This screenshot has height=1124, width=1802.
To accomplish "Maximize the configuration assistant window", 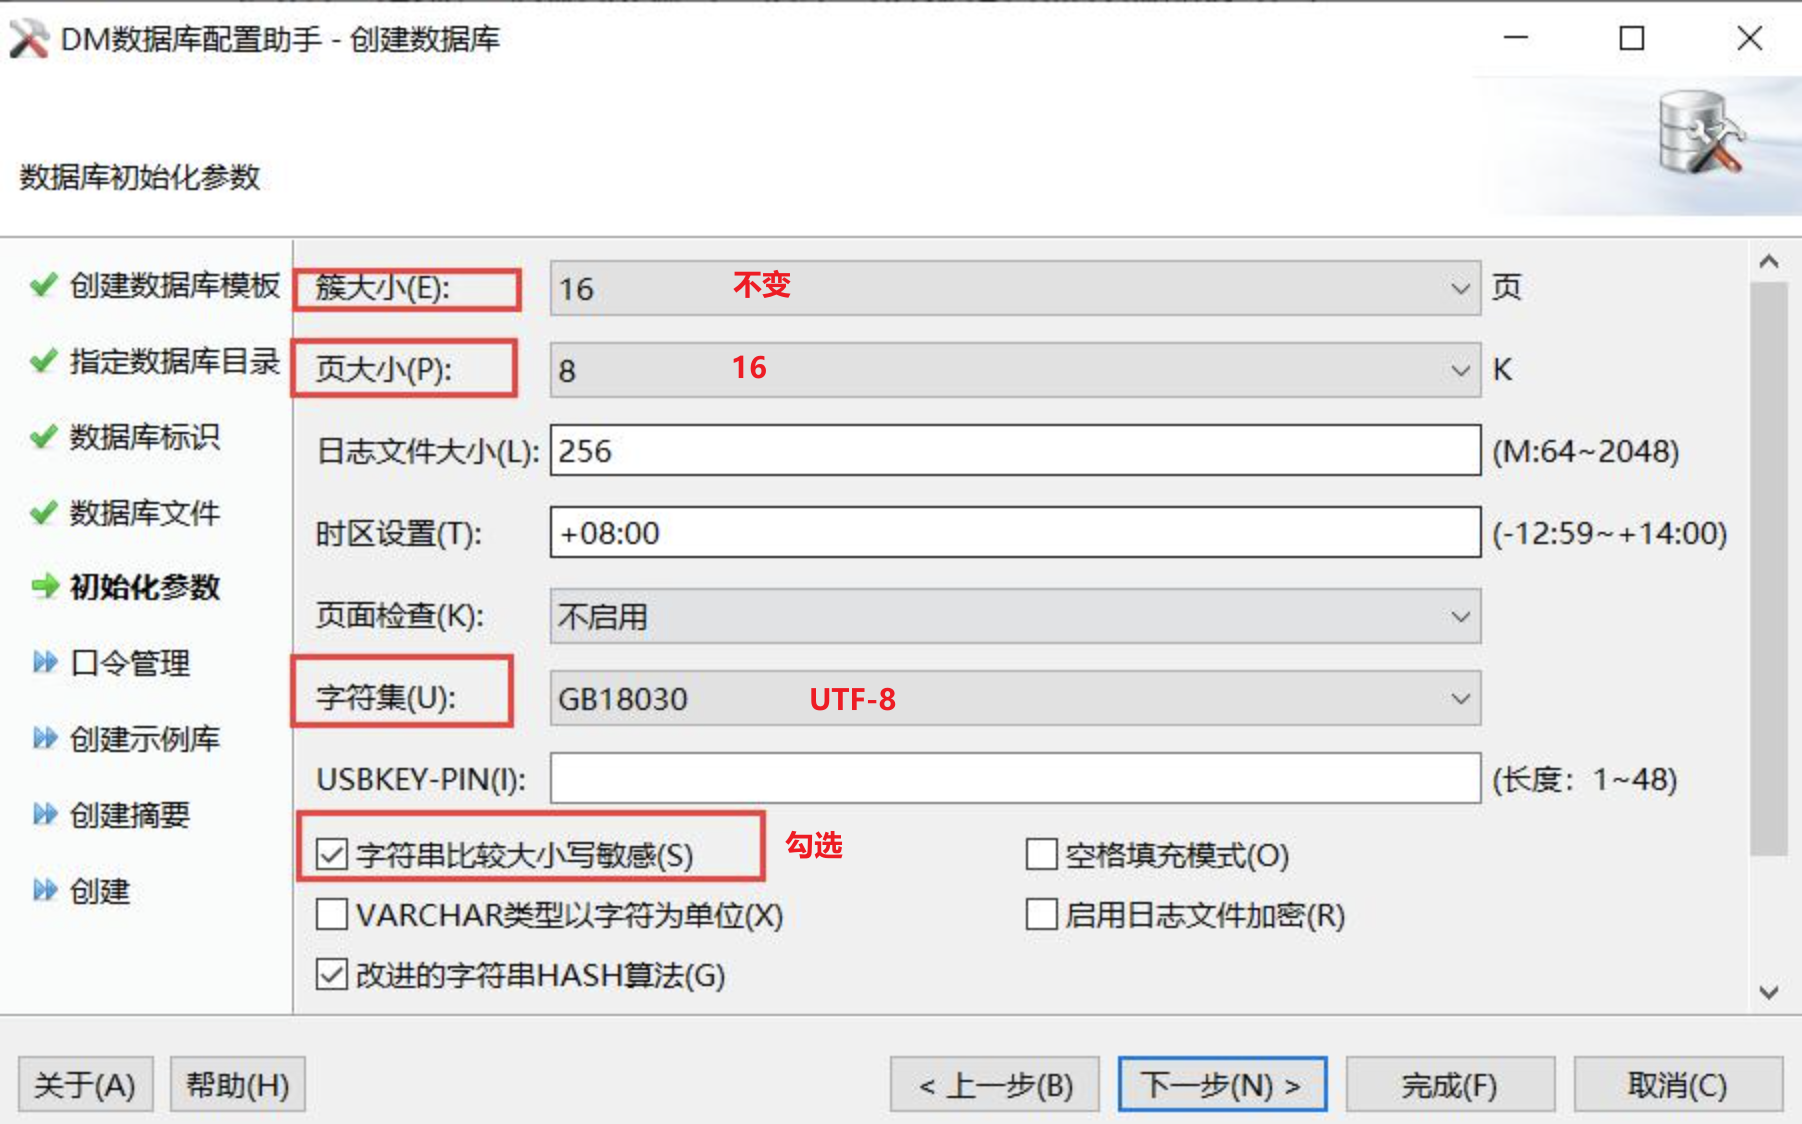I will coord(1632,38).
